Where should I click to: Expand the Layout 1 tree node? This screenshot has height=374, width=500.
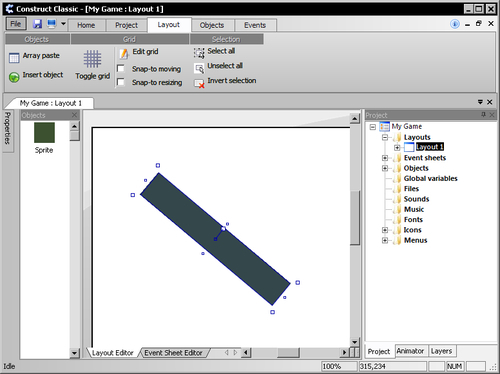(397, 147)
